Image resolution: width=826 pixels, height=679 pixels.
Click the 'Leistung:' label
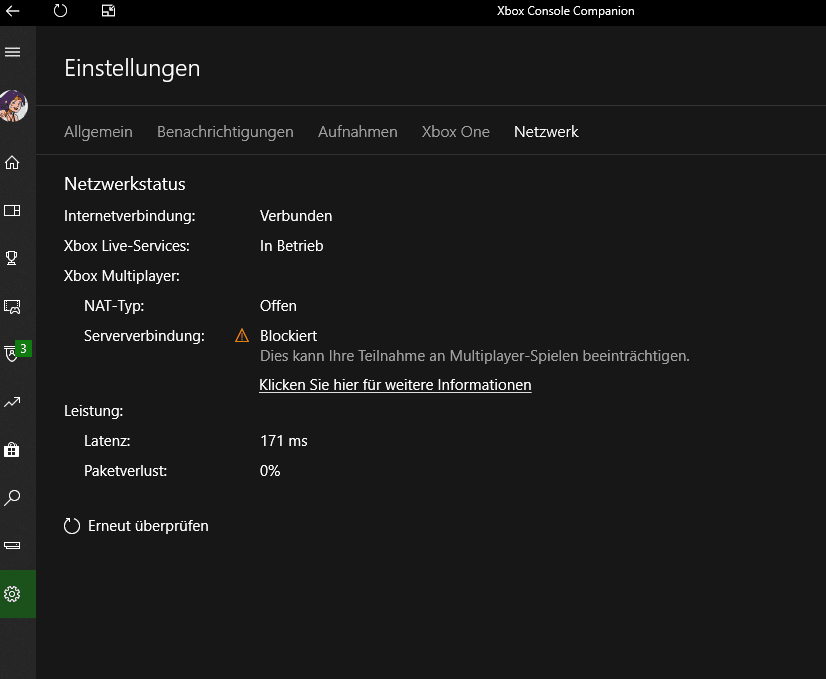(93, 411)
